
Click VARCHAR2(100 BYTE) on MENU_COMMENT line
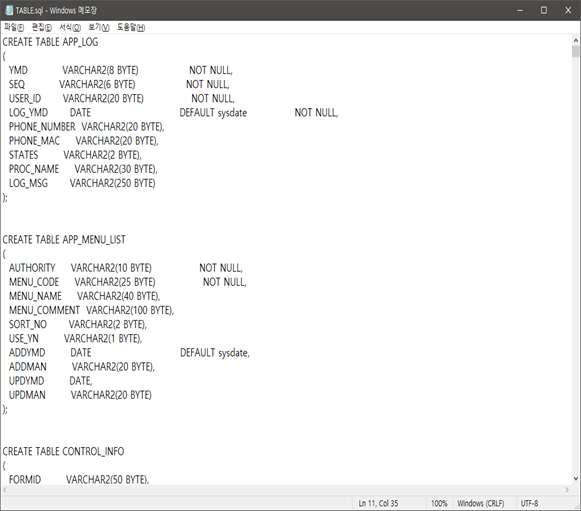[130, 310]
